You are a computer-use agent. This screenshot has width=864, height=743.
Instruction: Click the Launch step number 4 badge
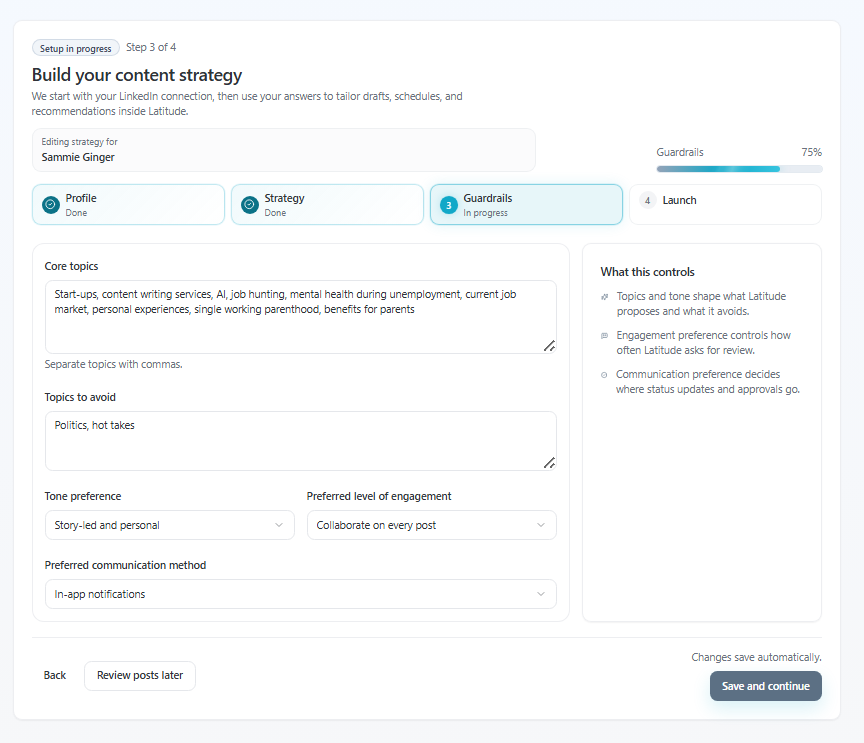(647, 201)
